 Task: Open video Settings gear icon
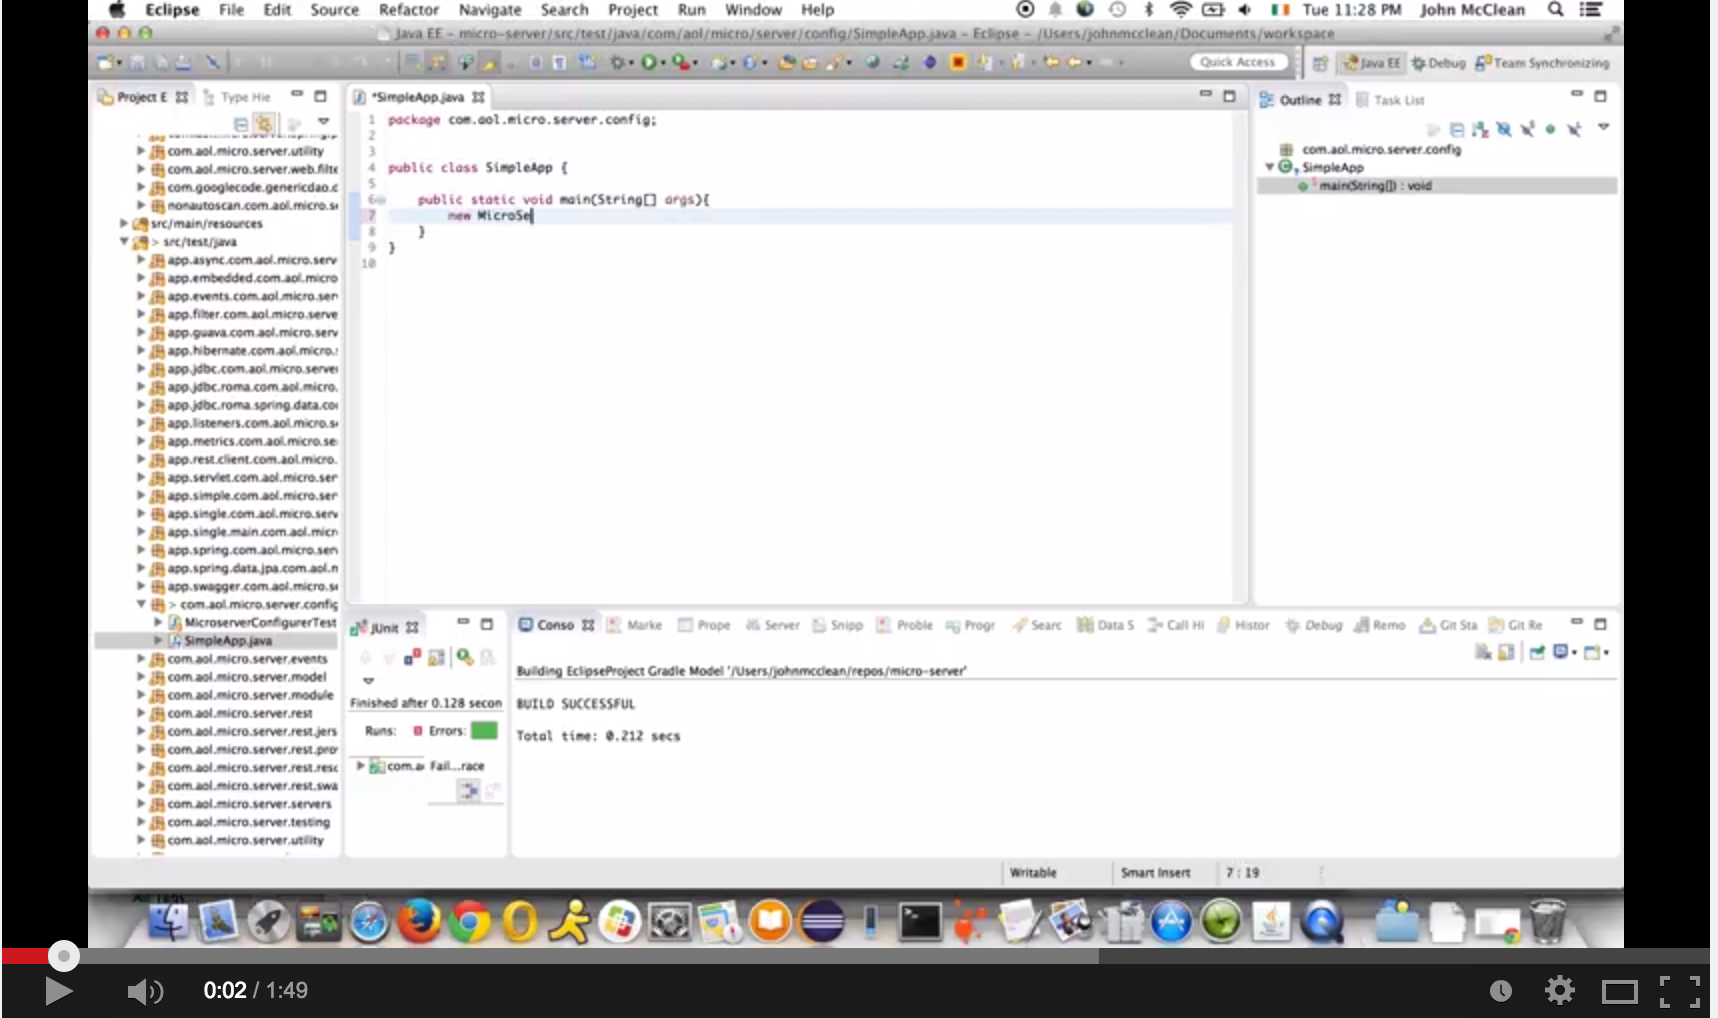pos(1559,990)
